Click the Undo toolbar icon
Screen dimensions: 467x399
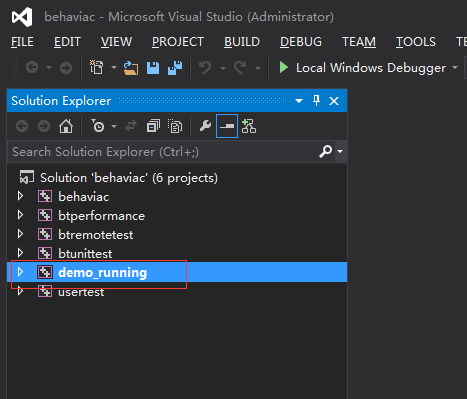pos(205,68)
